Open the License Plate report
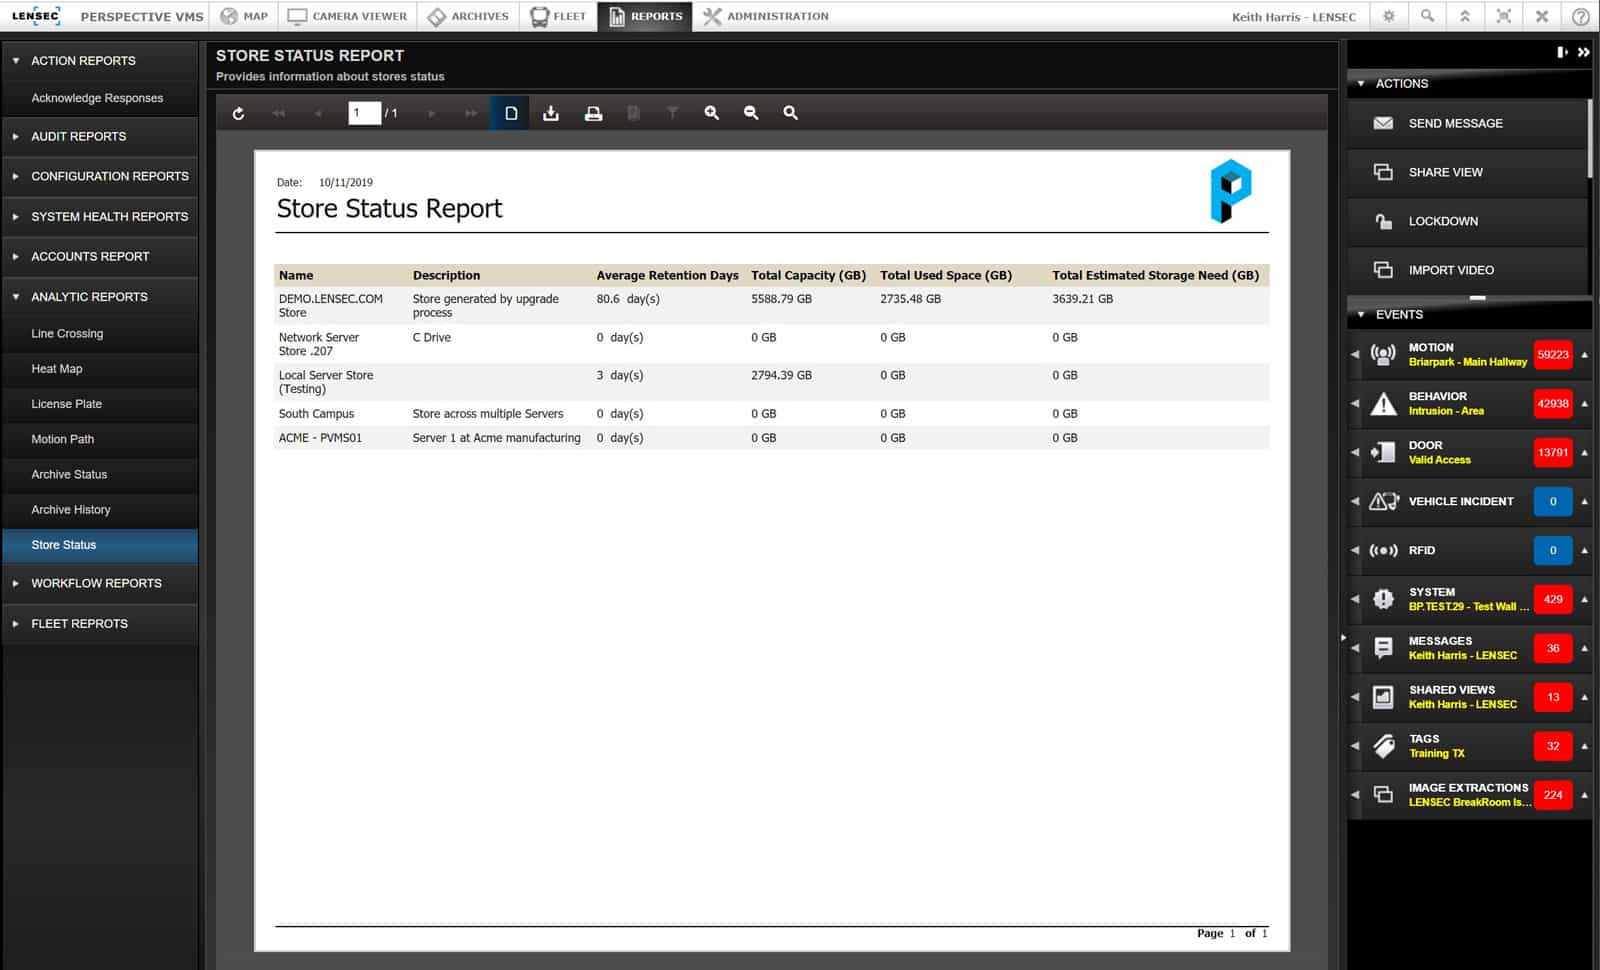The image size is (1600, 970). coord(66,404)
